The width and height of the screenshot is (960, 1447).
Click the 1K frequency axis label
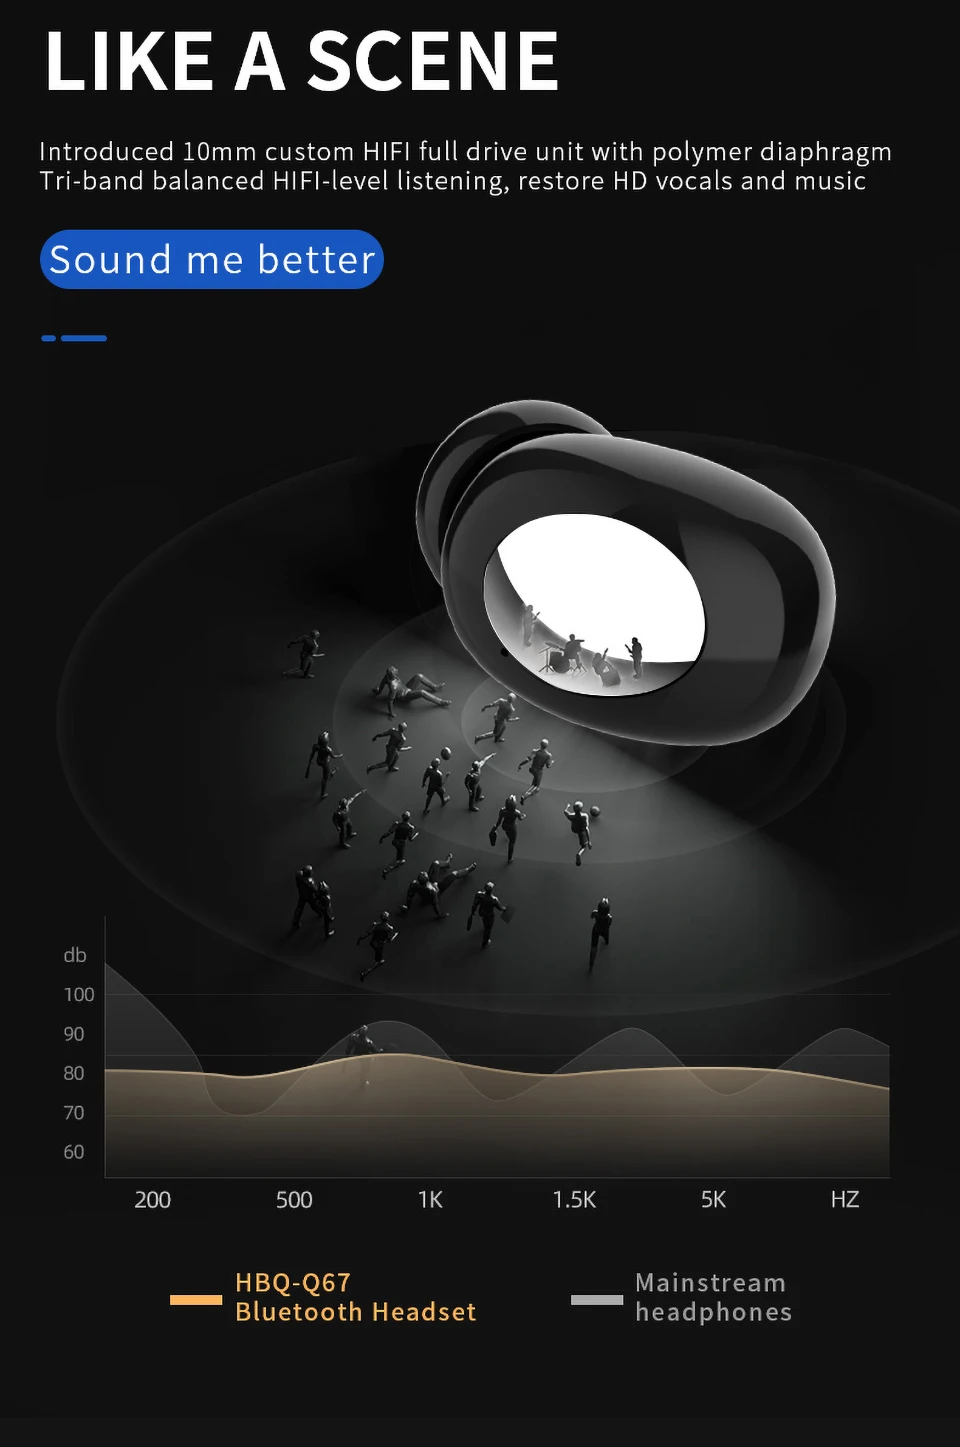click(x=430, y=1199)
